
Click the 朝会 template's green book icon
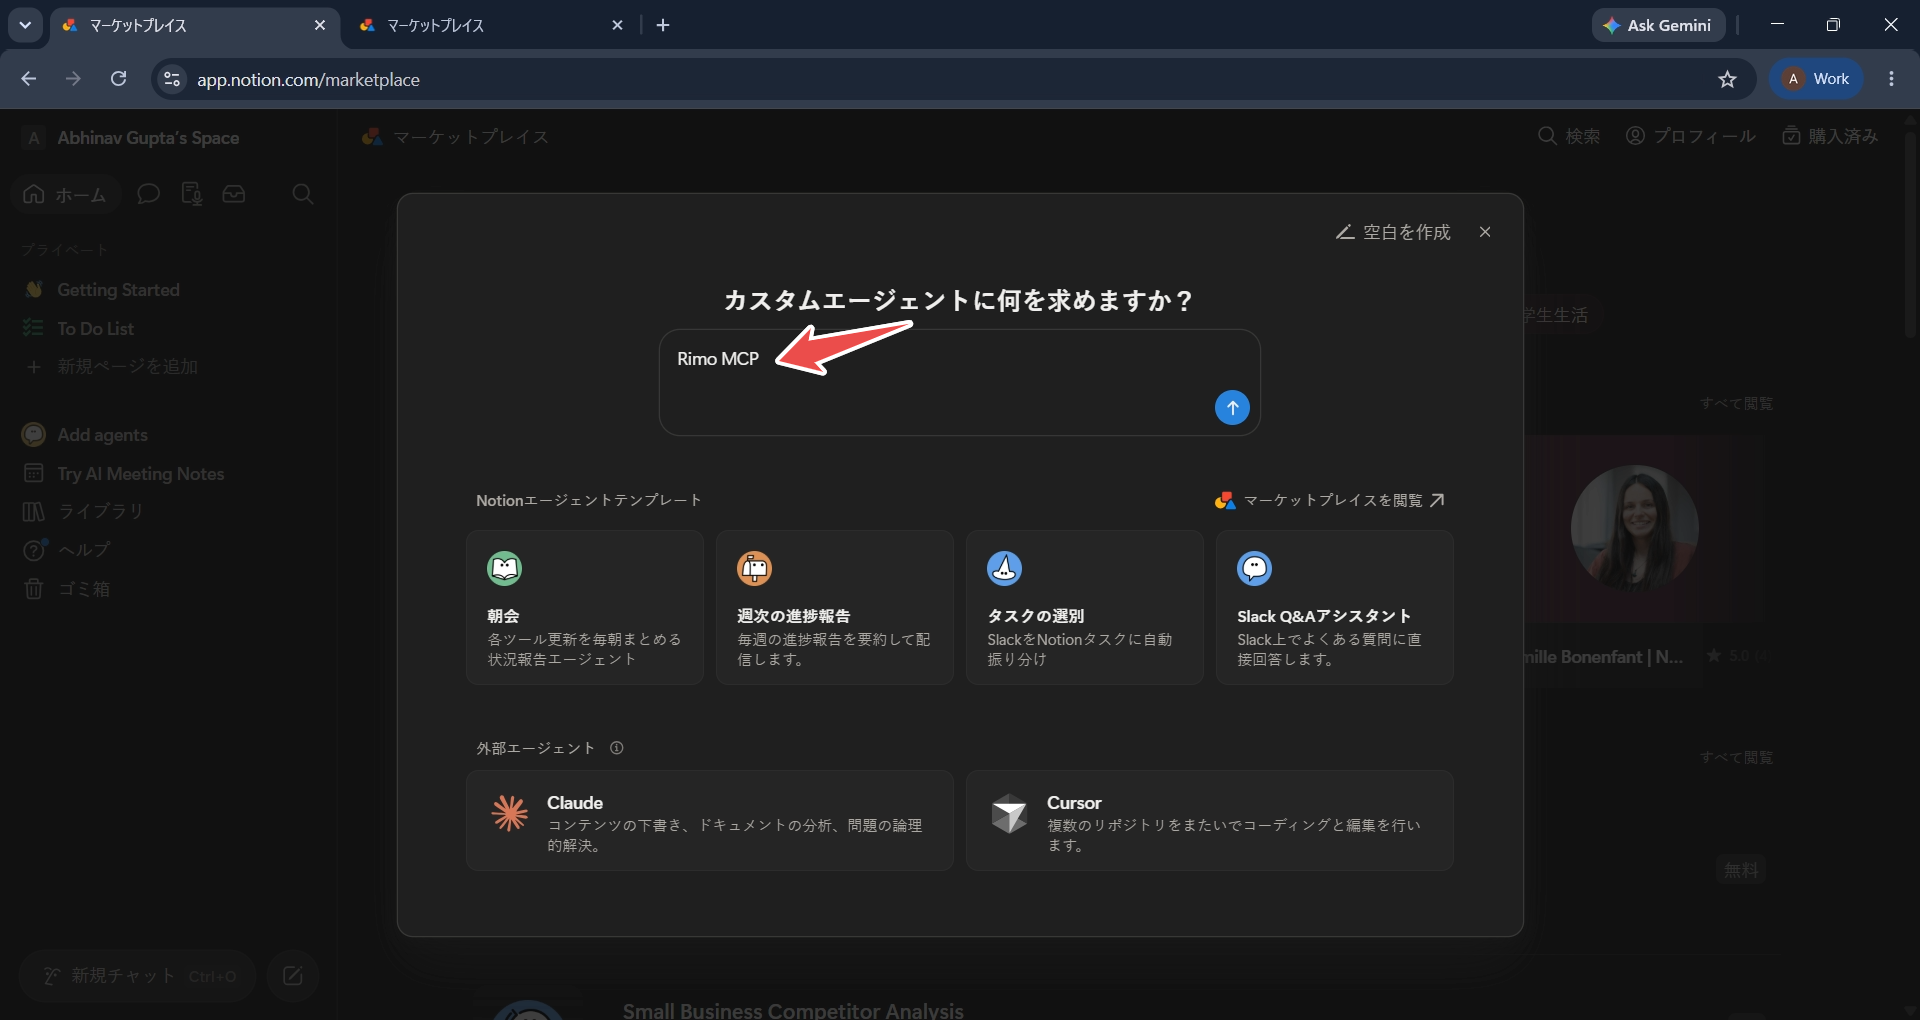tap(505, 568)
